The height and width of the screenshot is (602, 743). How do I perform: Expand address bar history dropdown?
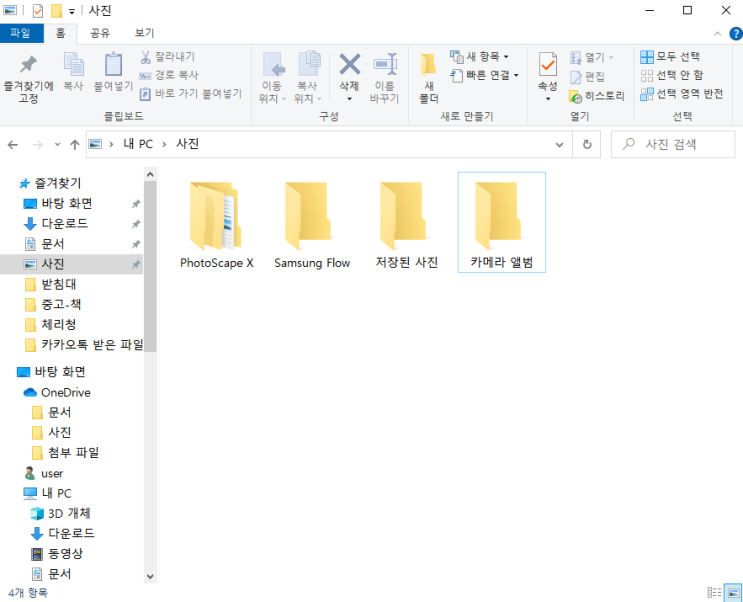pos(559,145)
